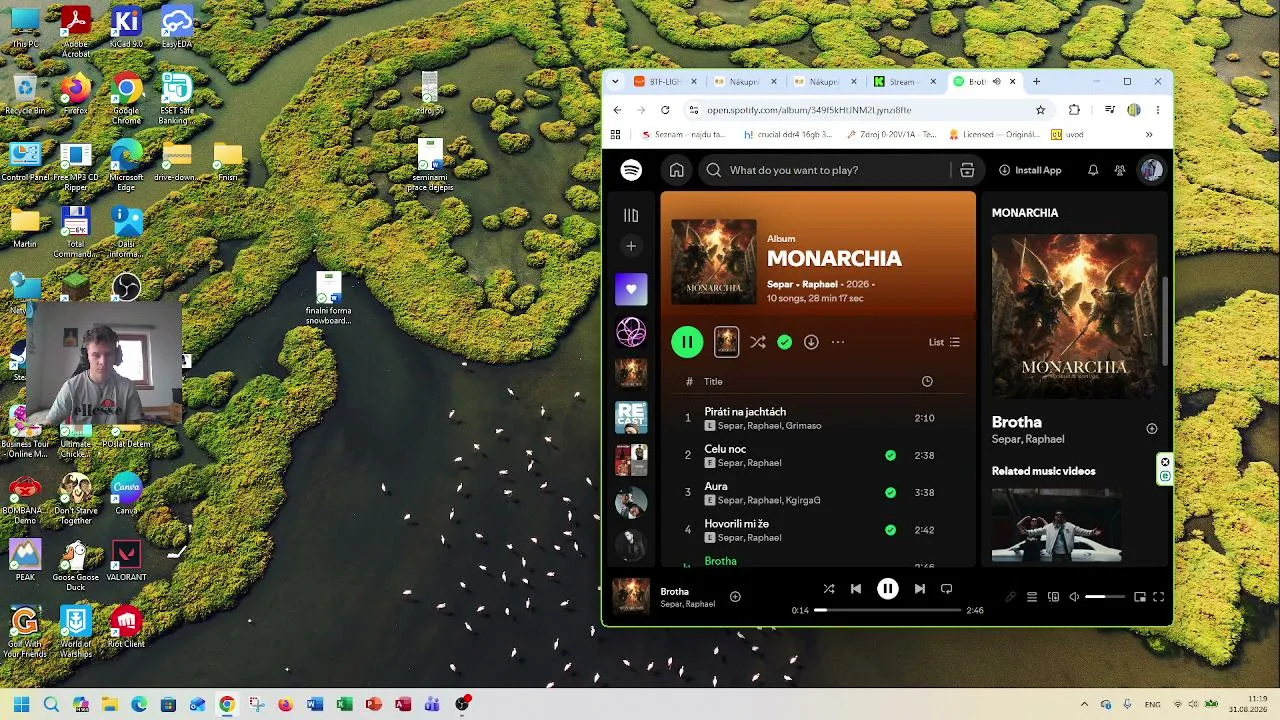1280x720 pixels.
Task: Switch to the BTF-LIGHTING browser tab
Action: pyautogui.click(x=665, y=82)
